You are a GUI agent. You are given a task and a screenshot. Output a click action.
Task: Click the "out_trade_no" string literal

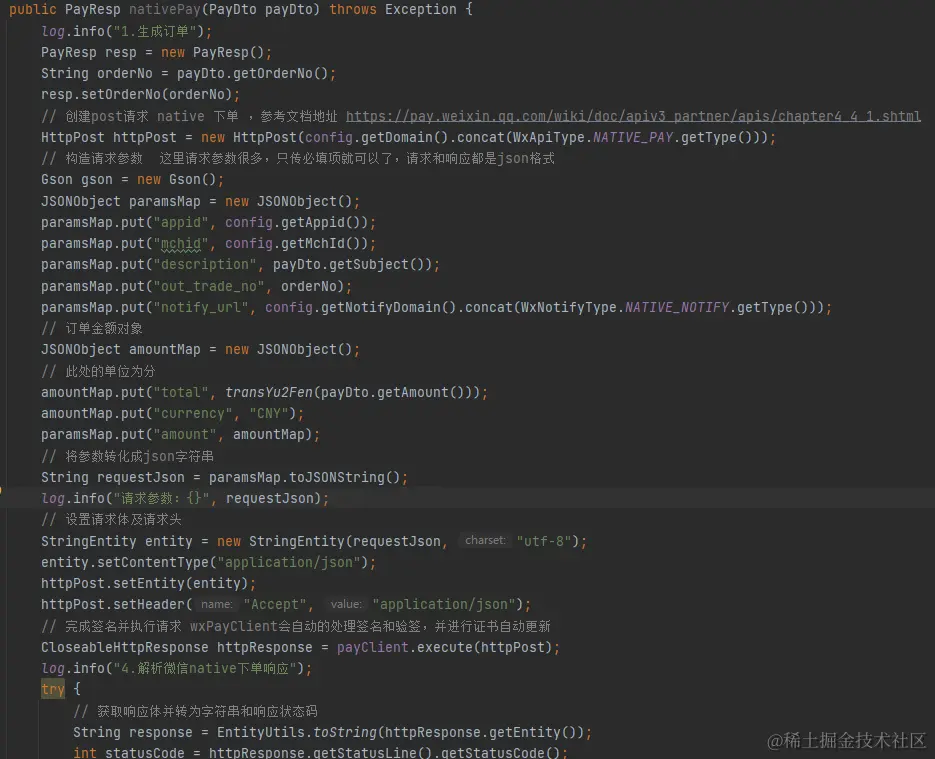[x=209, y=286]
